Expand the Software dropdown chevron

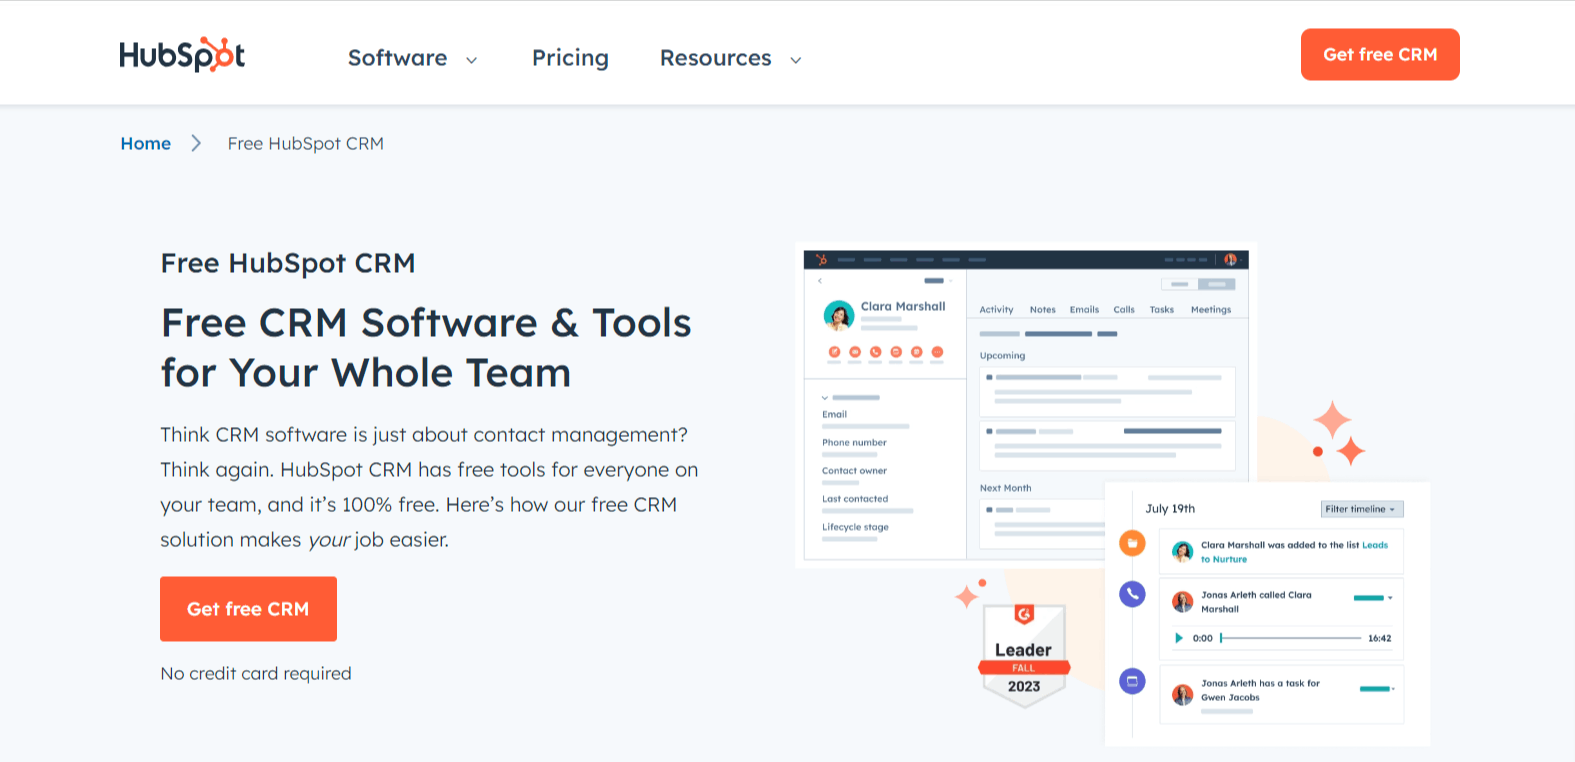pos(472,60)
